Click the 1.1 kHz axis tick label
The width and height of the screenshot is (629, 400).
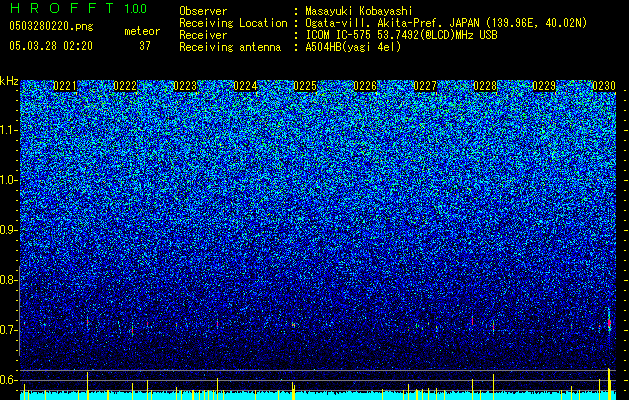(9, 130)
